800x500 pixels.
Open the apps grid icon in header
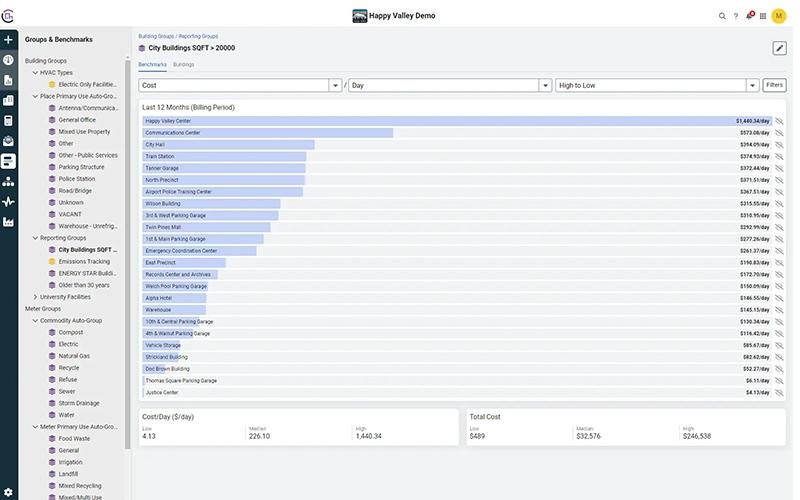[x=763, y=16]
